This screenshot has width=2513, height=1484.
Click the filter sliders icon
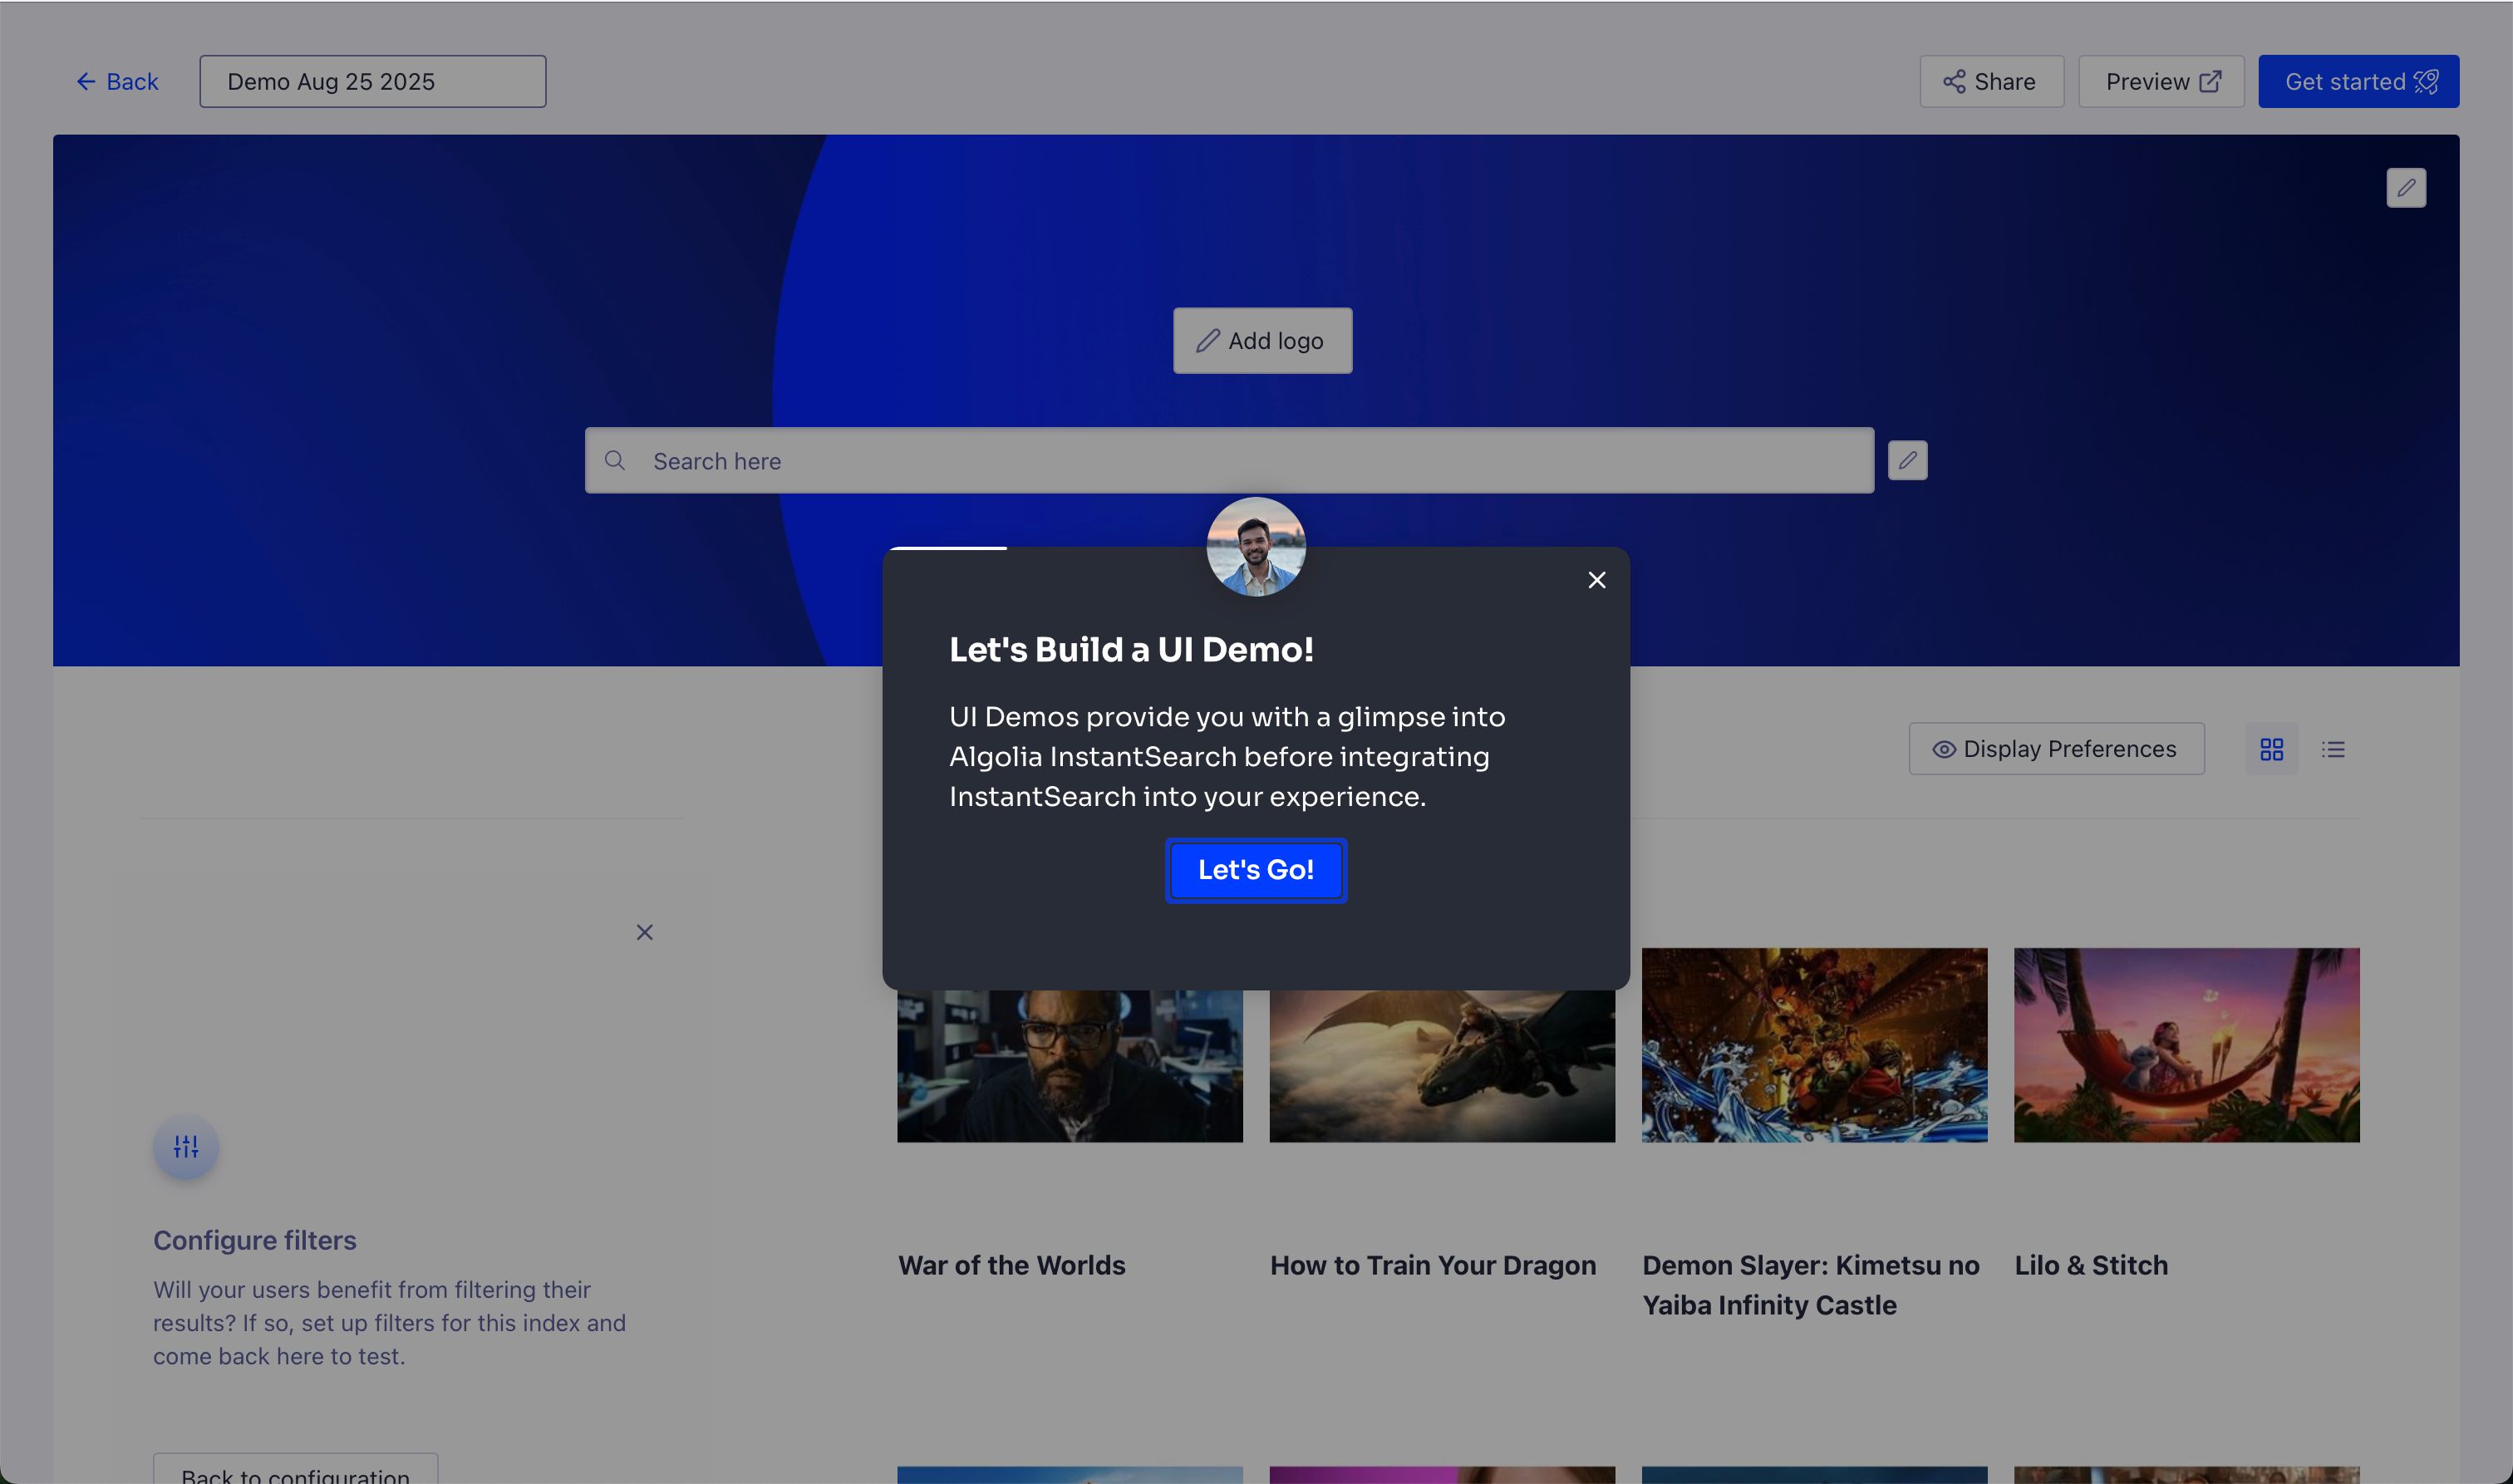186,1146
